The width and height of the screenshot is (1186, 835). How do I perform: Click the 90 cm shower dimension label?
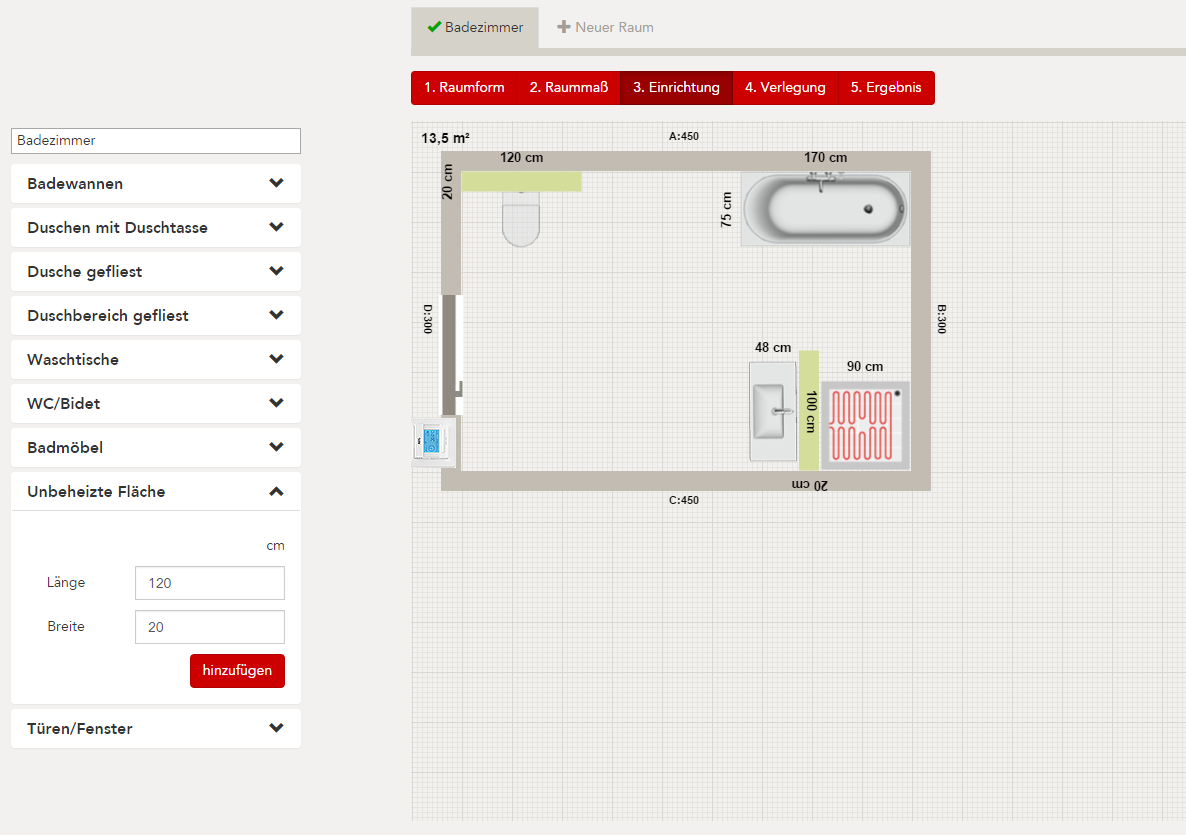[865, 366]
